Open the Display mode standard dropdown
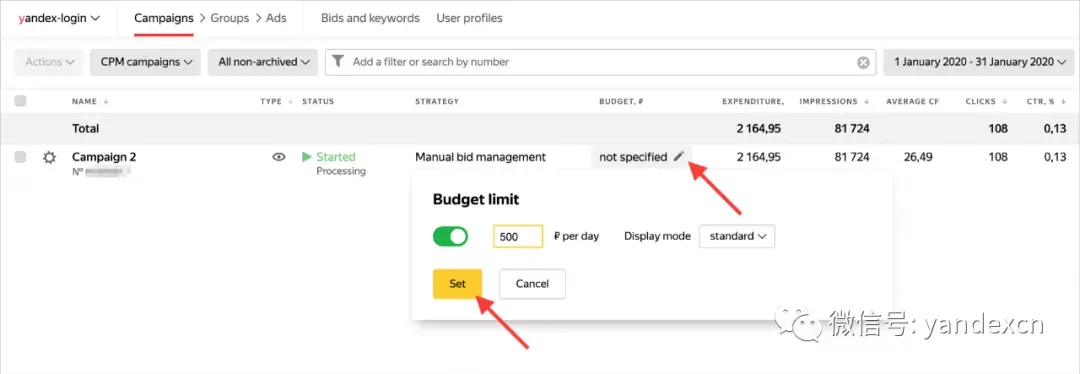 (x=737, y=236)
